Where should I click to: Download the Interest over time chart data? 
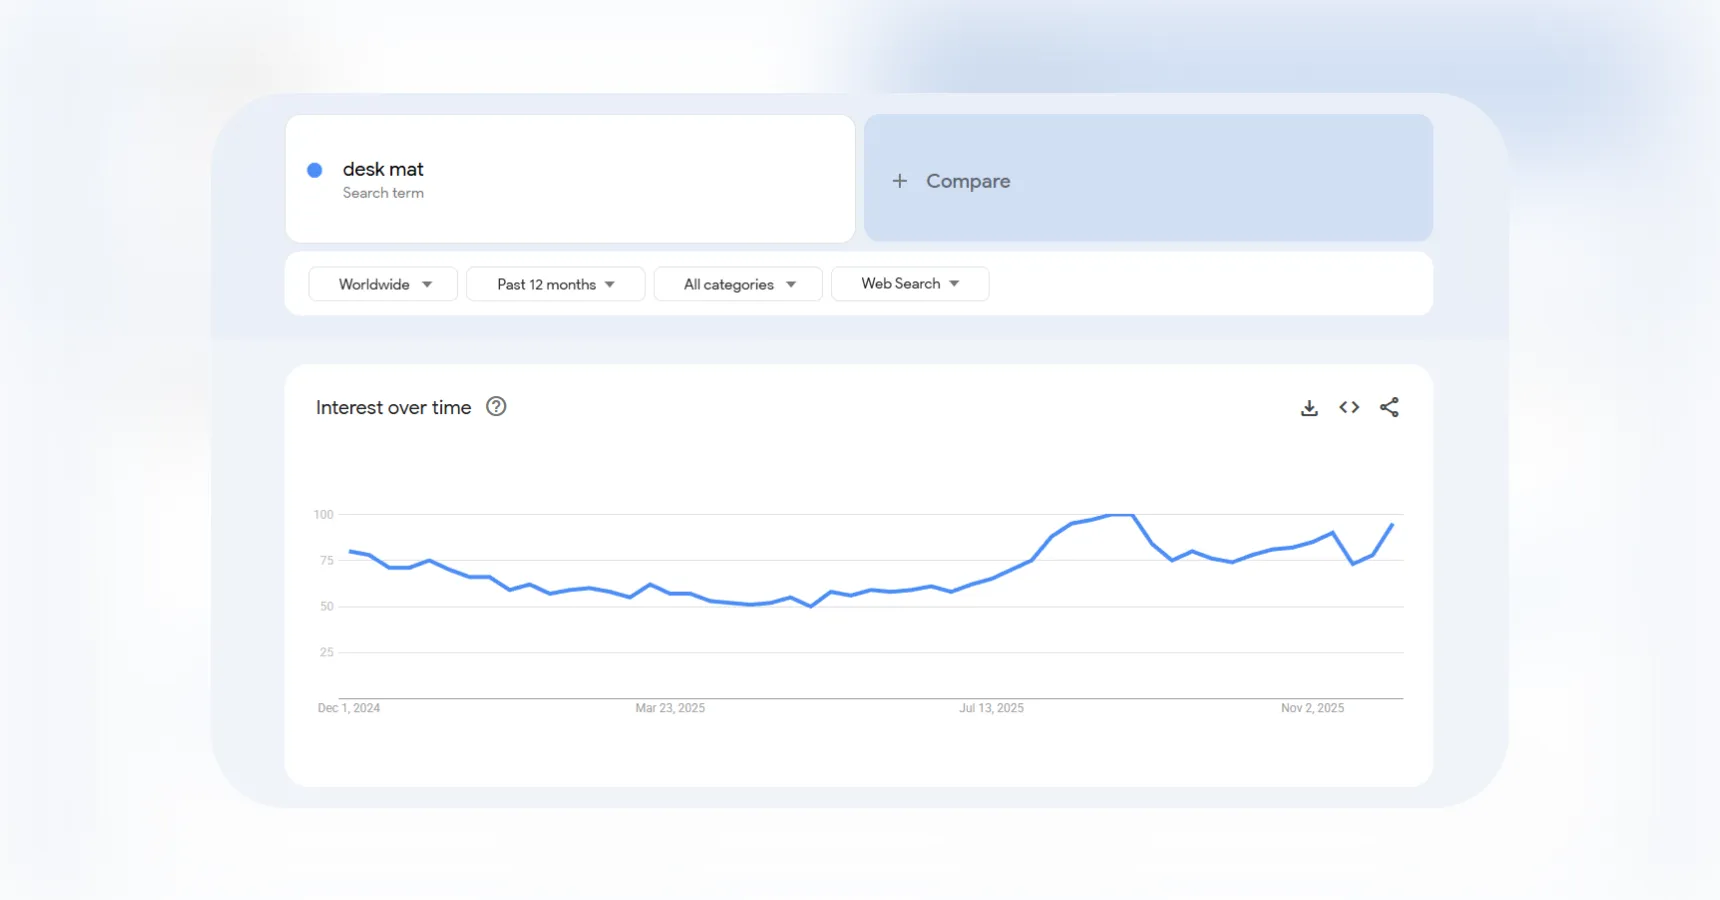click(x=1310, y=407)
